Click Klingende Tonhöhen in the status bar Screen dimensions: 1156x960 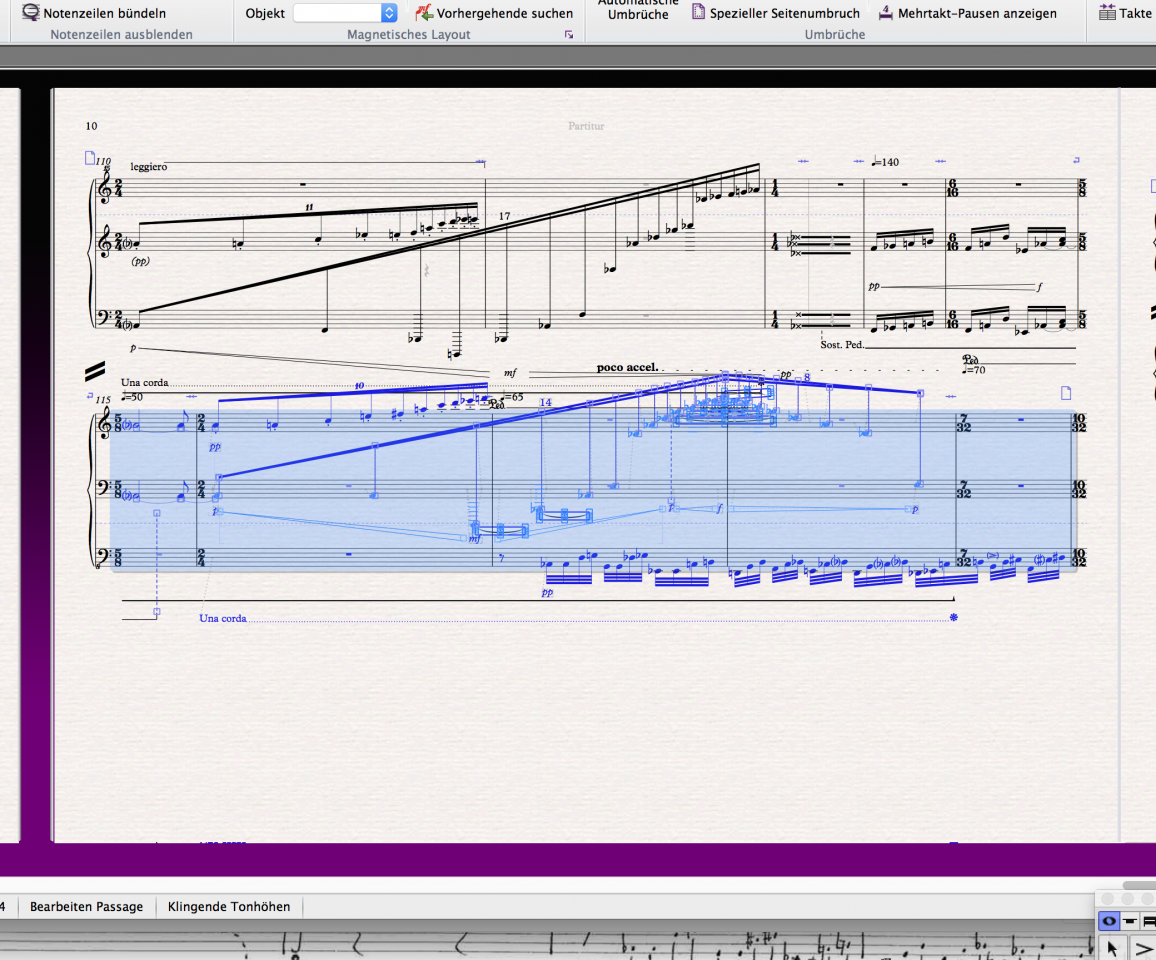(229, 906)
